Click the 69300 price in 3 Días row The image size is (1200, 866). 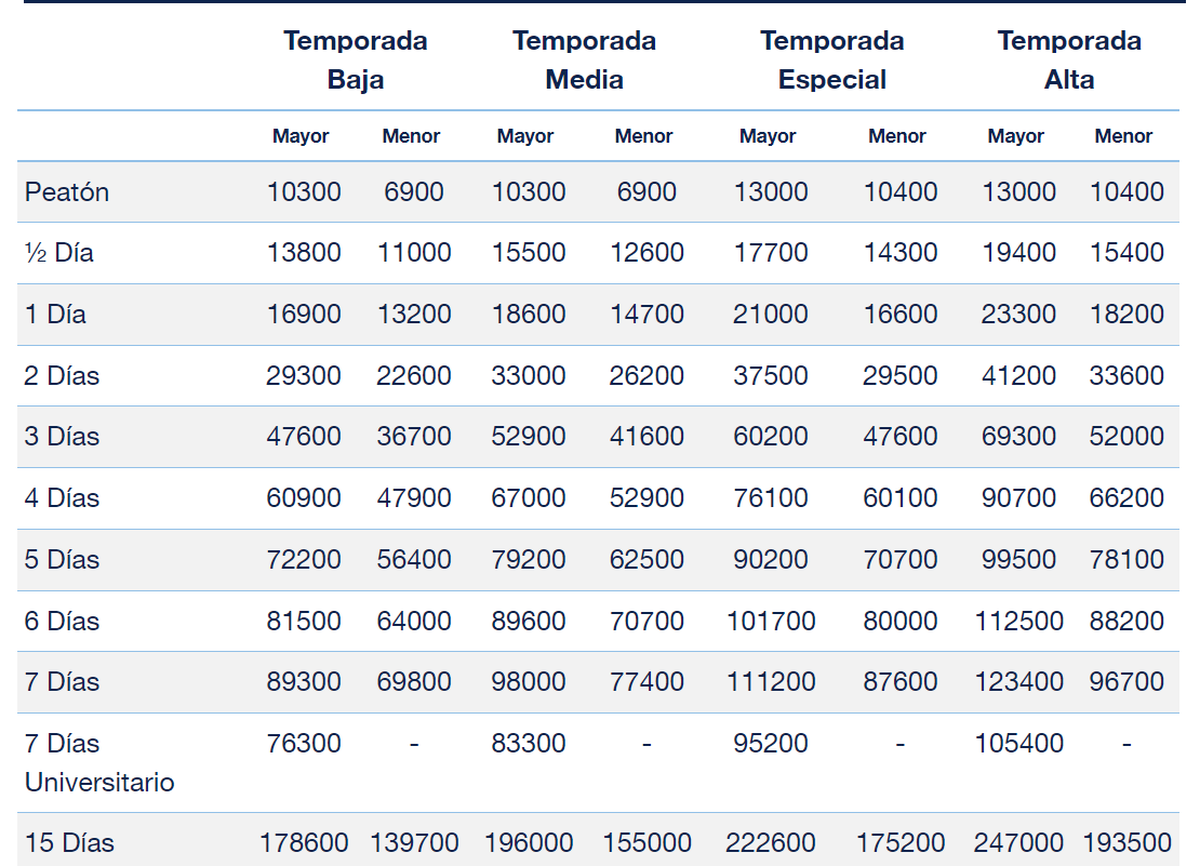point(1018,437)
